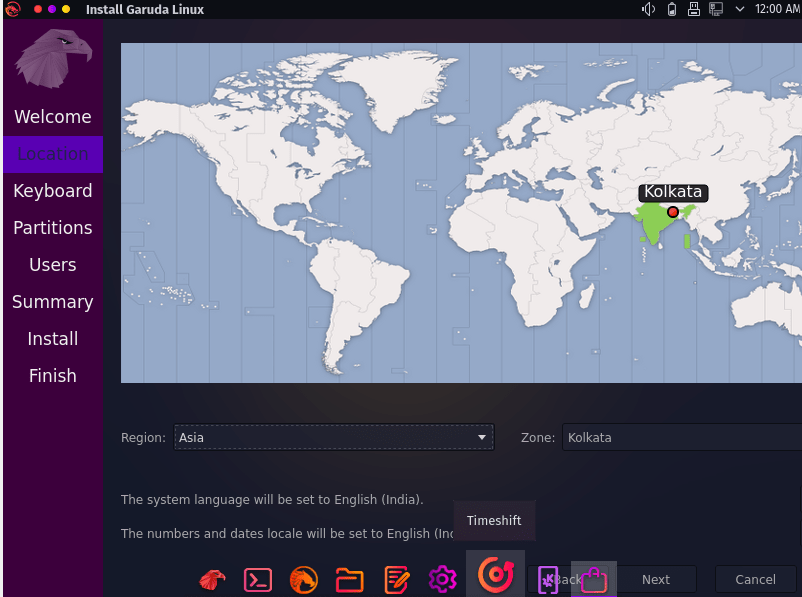This screenshot has width=802, height=597.
Task: Select the highlighted Location step
Action: coord(53,154)
